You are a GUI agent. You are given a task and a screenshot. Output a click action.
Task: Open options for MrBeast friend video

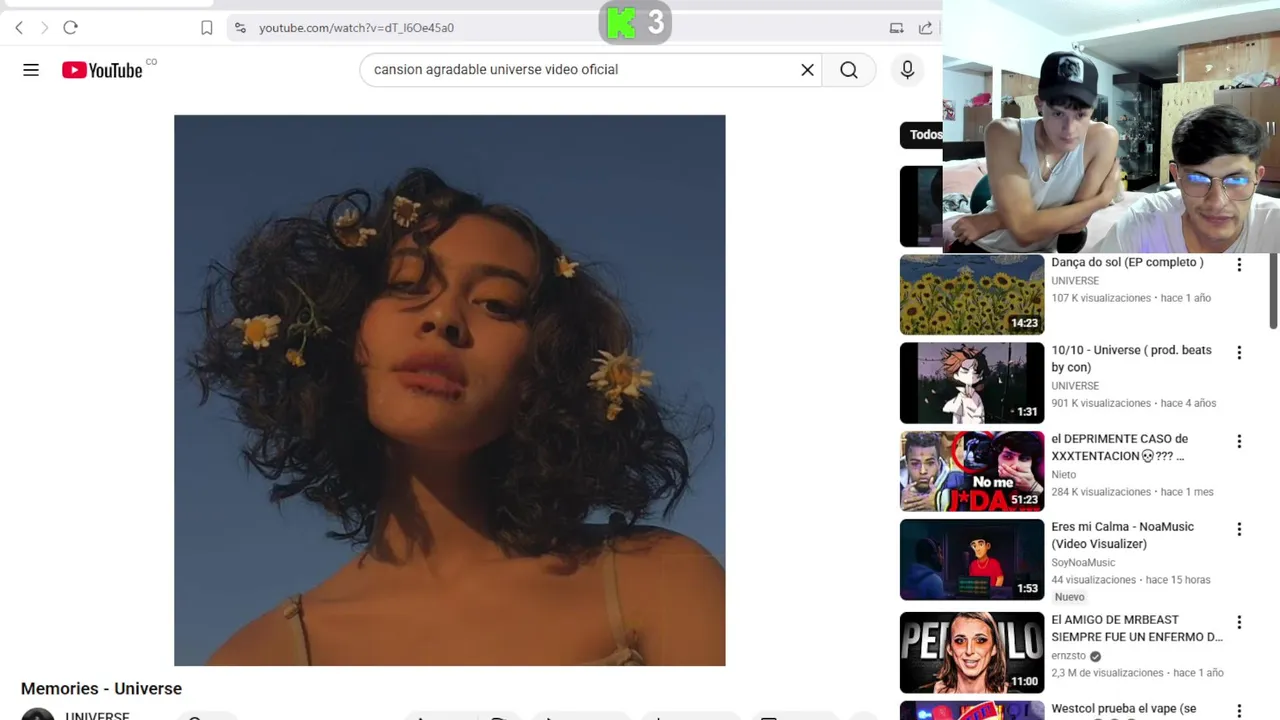coord(1239,622)
